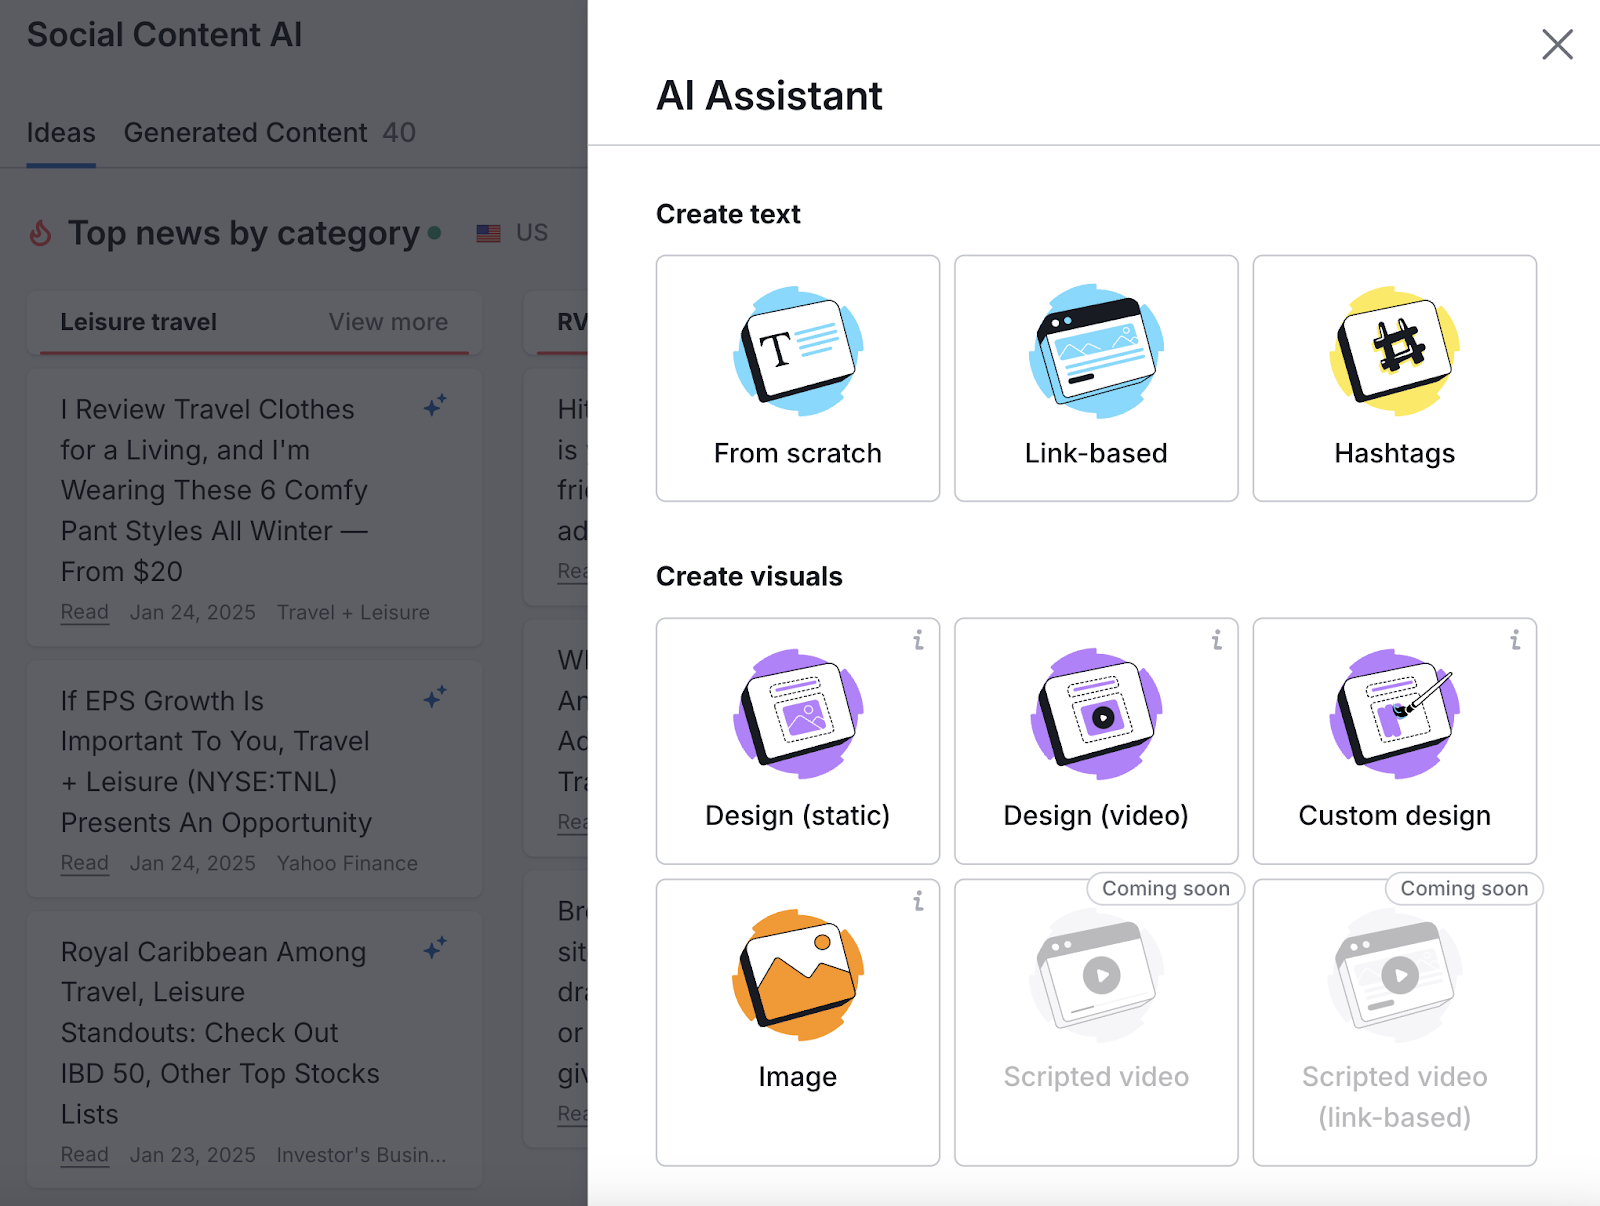
Task: Open the Design (video) creator
Action: pos(1095,740)
